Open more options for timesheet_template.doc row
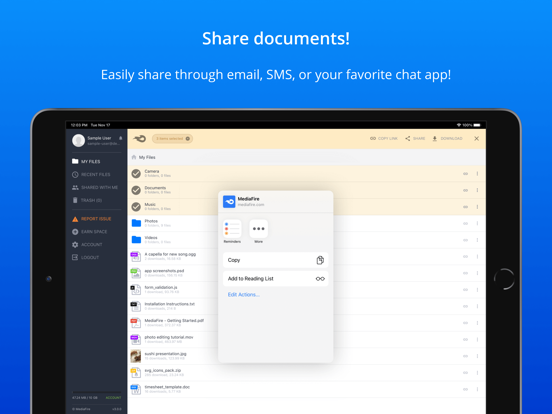The width and height of the screenshot is (552, 414). (x=477, y=389)
